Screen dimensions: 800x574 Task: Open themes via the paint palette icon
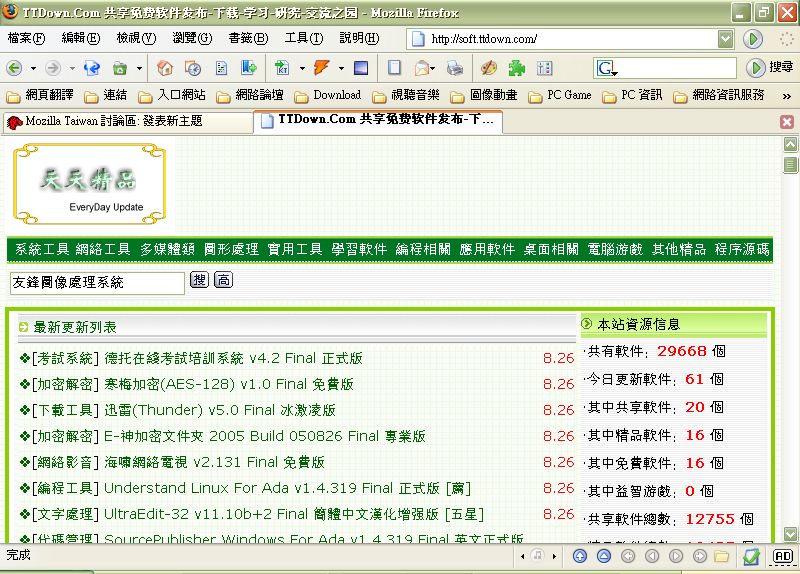click(489, 68)
